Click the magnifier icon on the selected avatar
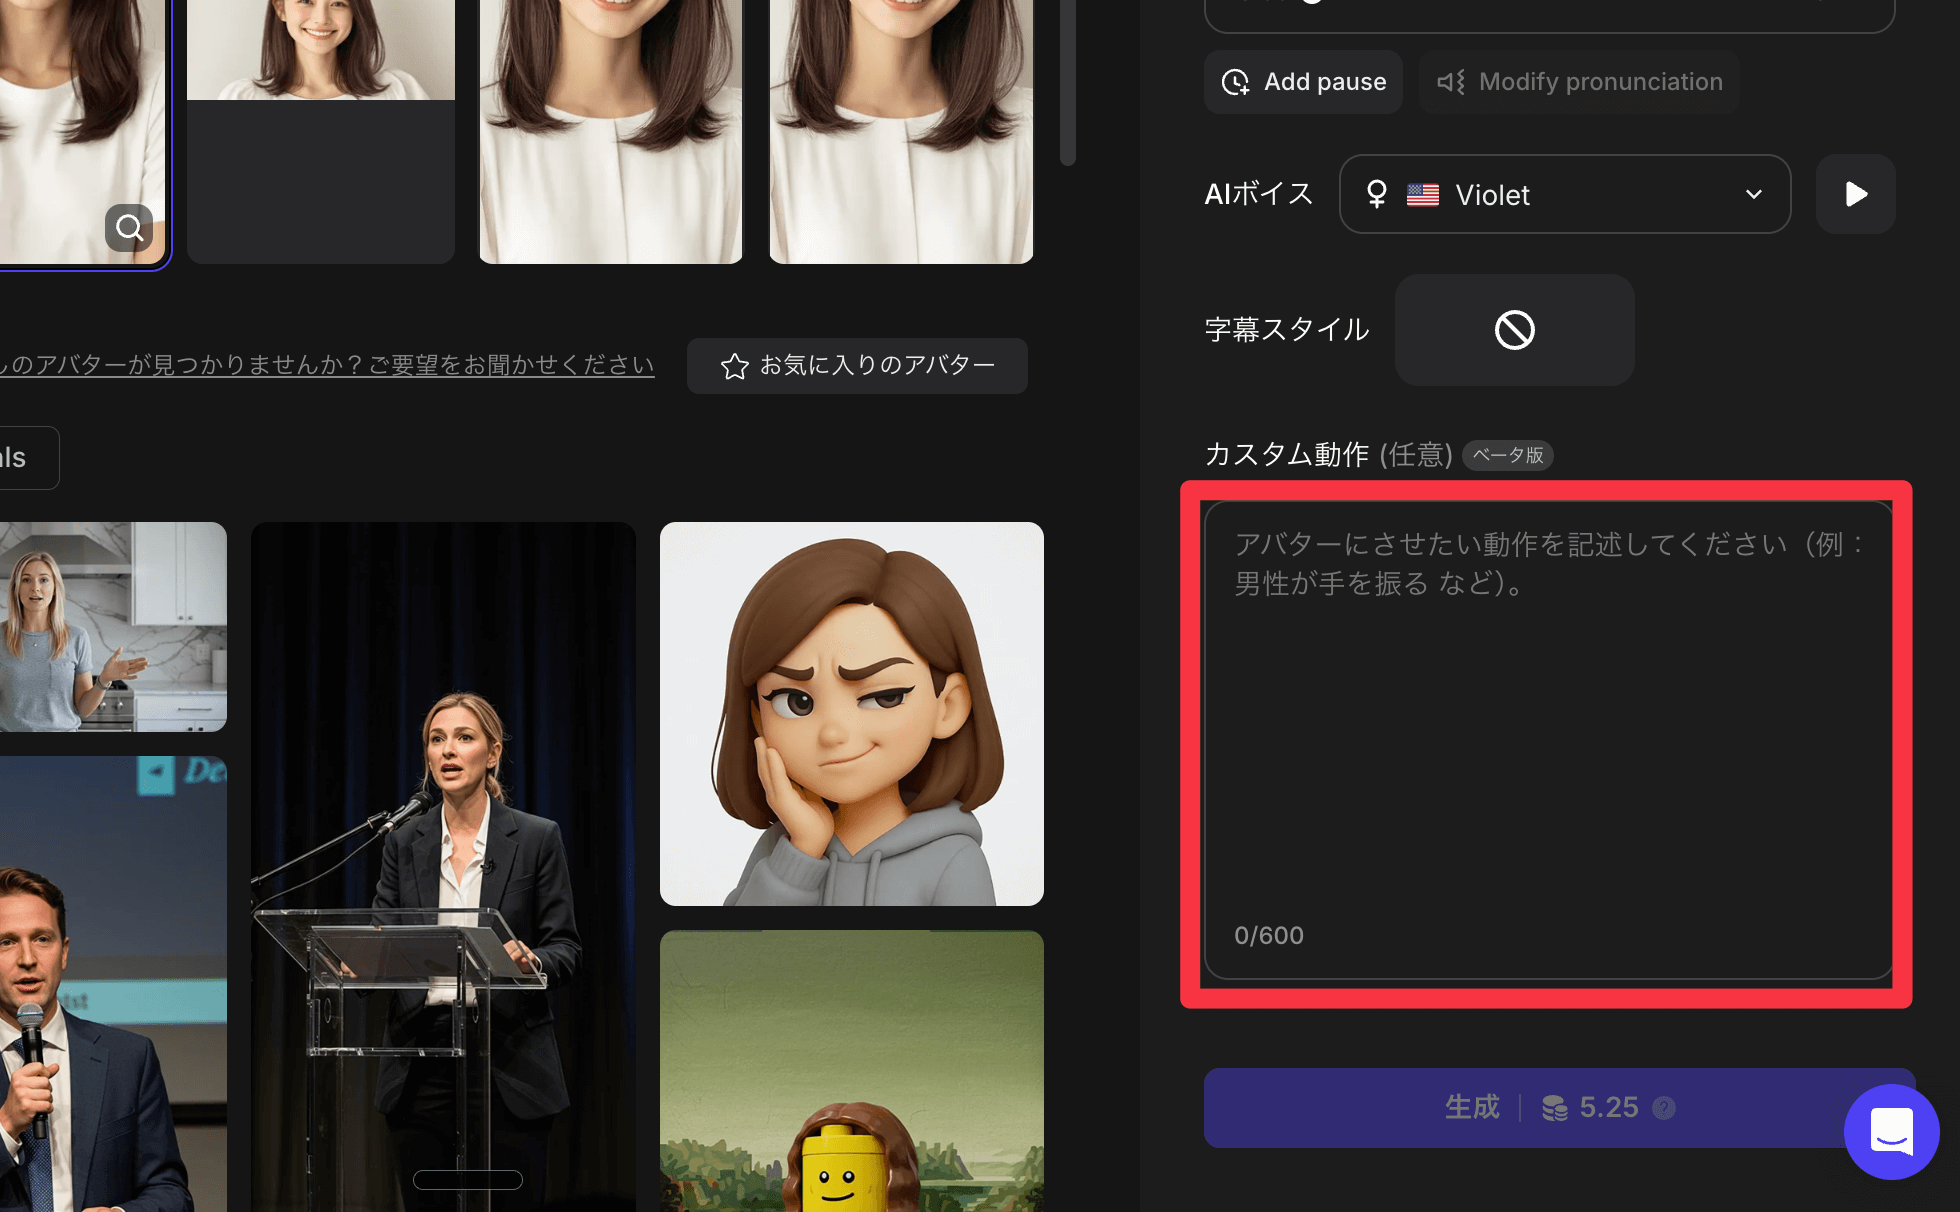 [x=129, y=228]
